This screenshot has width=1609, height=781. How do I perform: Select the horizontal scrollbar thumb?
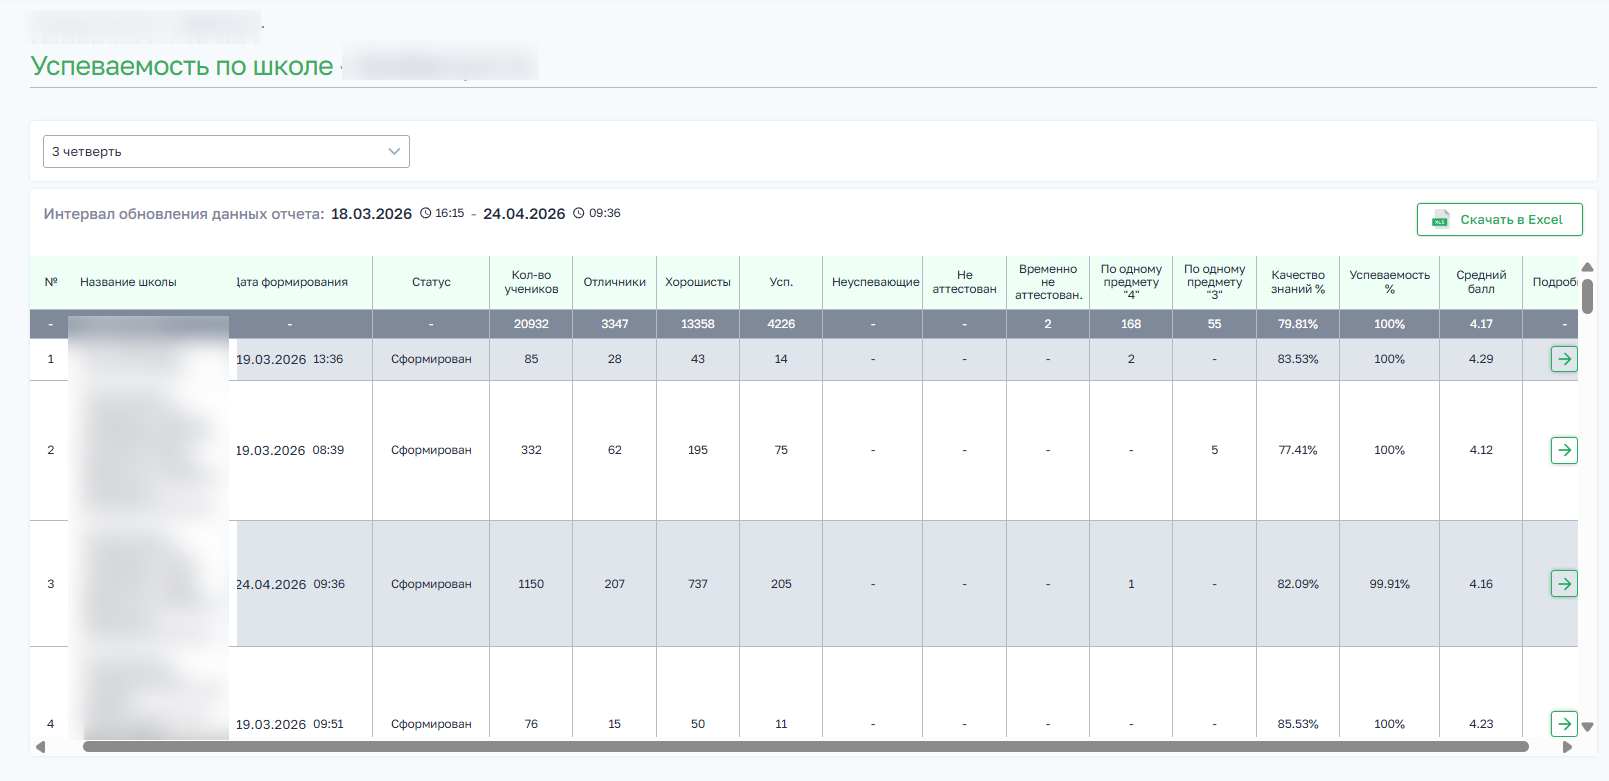pyautogui.click(x=805, y=746)
